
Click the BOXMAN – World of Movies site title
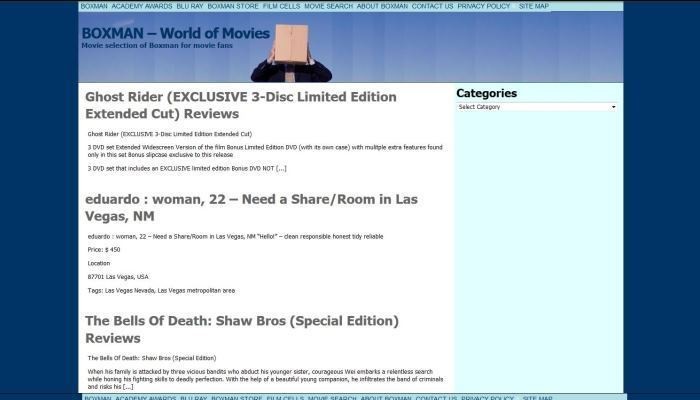[175, 33]
